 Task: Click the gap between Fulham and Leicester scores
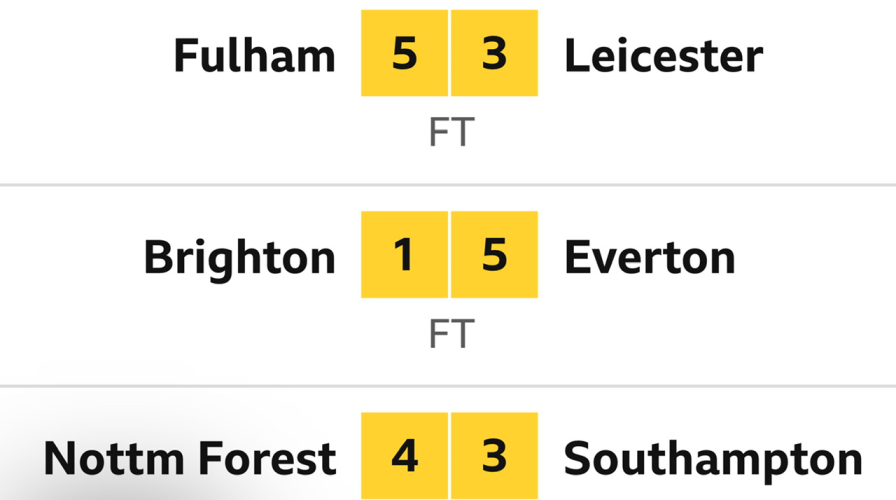[x=449, y=54]
